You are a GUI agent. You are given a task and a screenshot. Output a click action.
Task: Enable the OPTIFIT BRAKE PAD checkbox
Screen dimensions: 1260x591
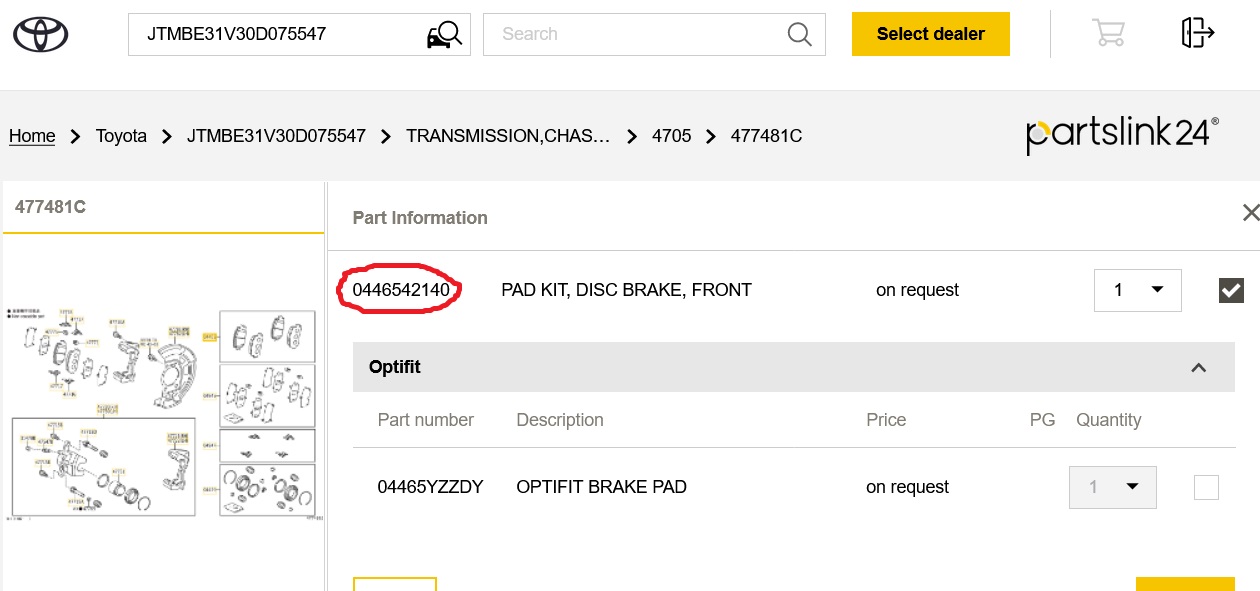coord(1206,487)
